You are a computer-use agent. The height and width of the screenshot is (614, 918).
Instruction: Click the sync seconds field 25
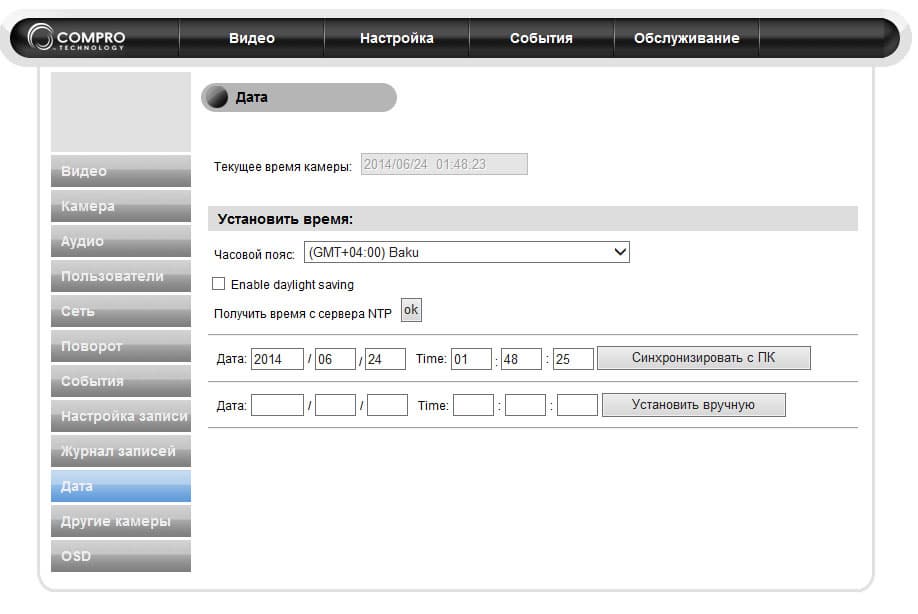pyautogui.click(x=573, y=359)
